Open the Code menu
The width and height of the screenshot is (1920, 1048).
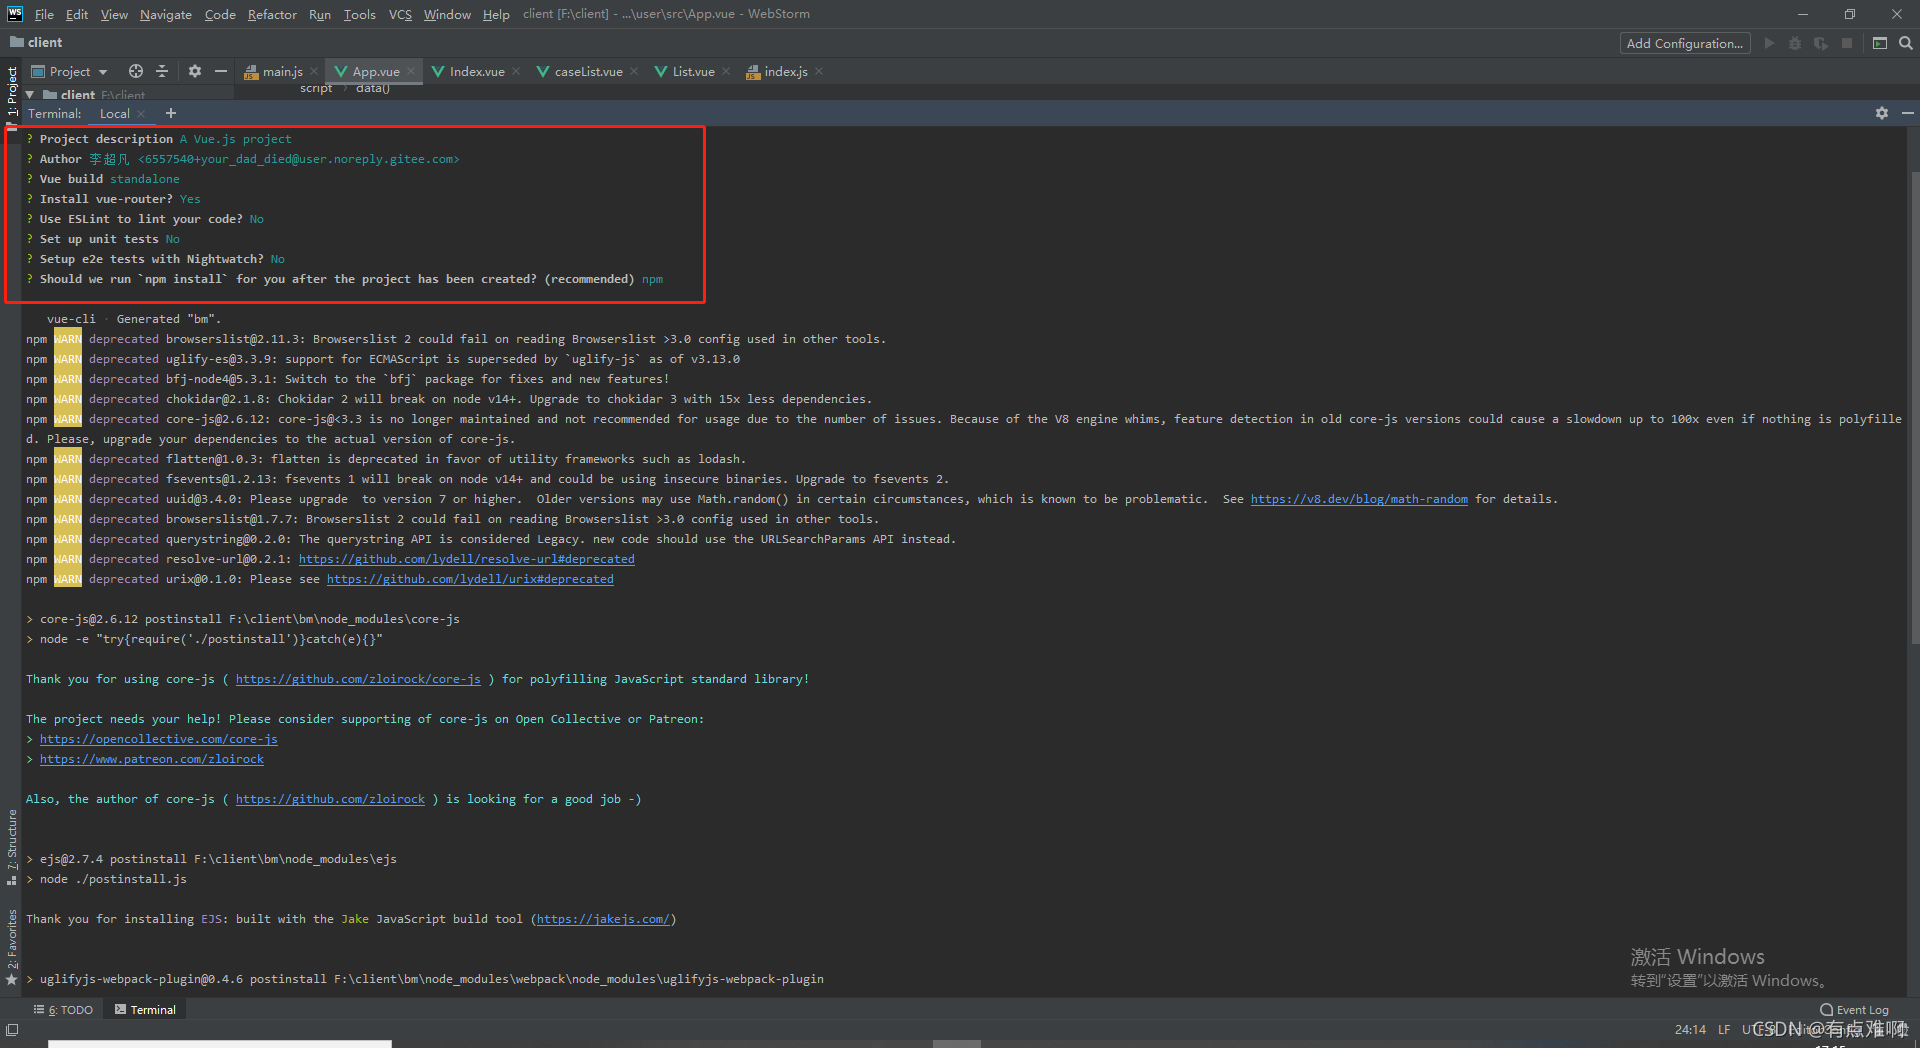tap(220, 14)
